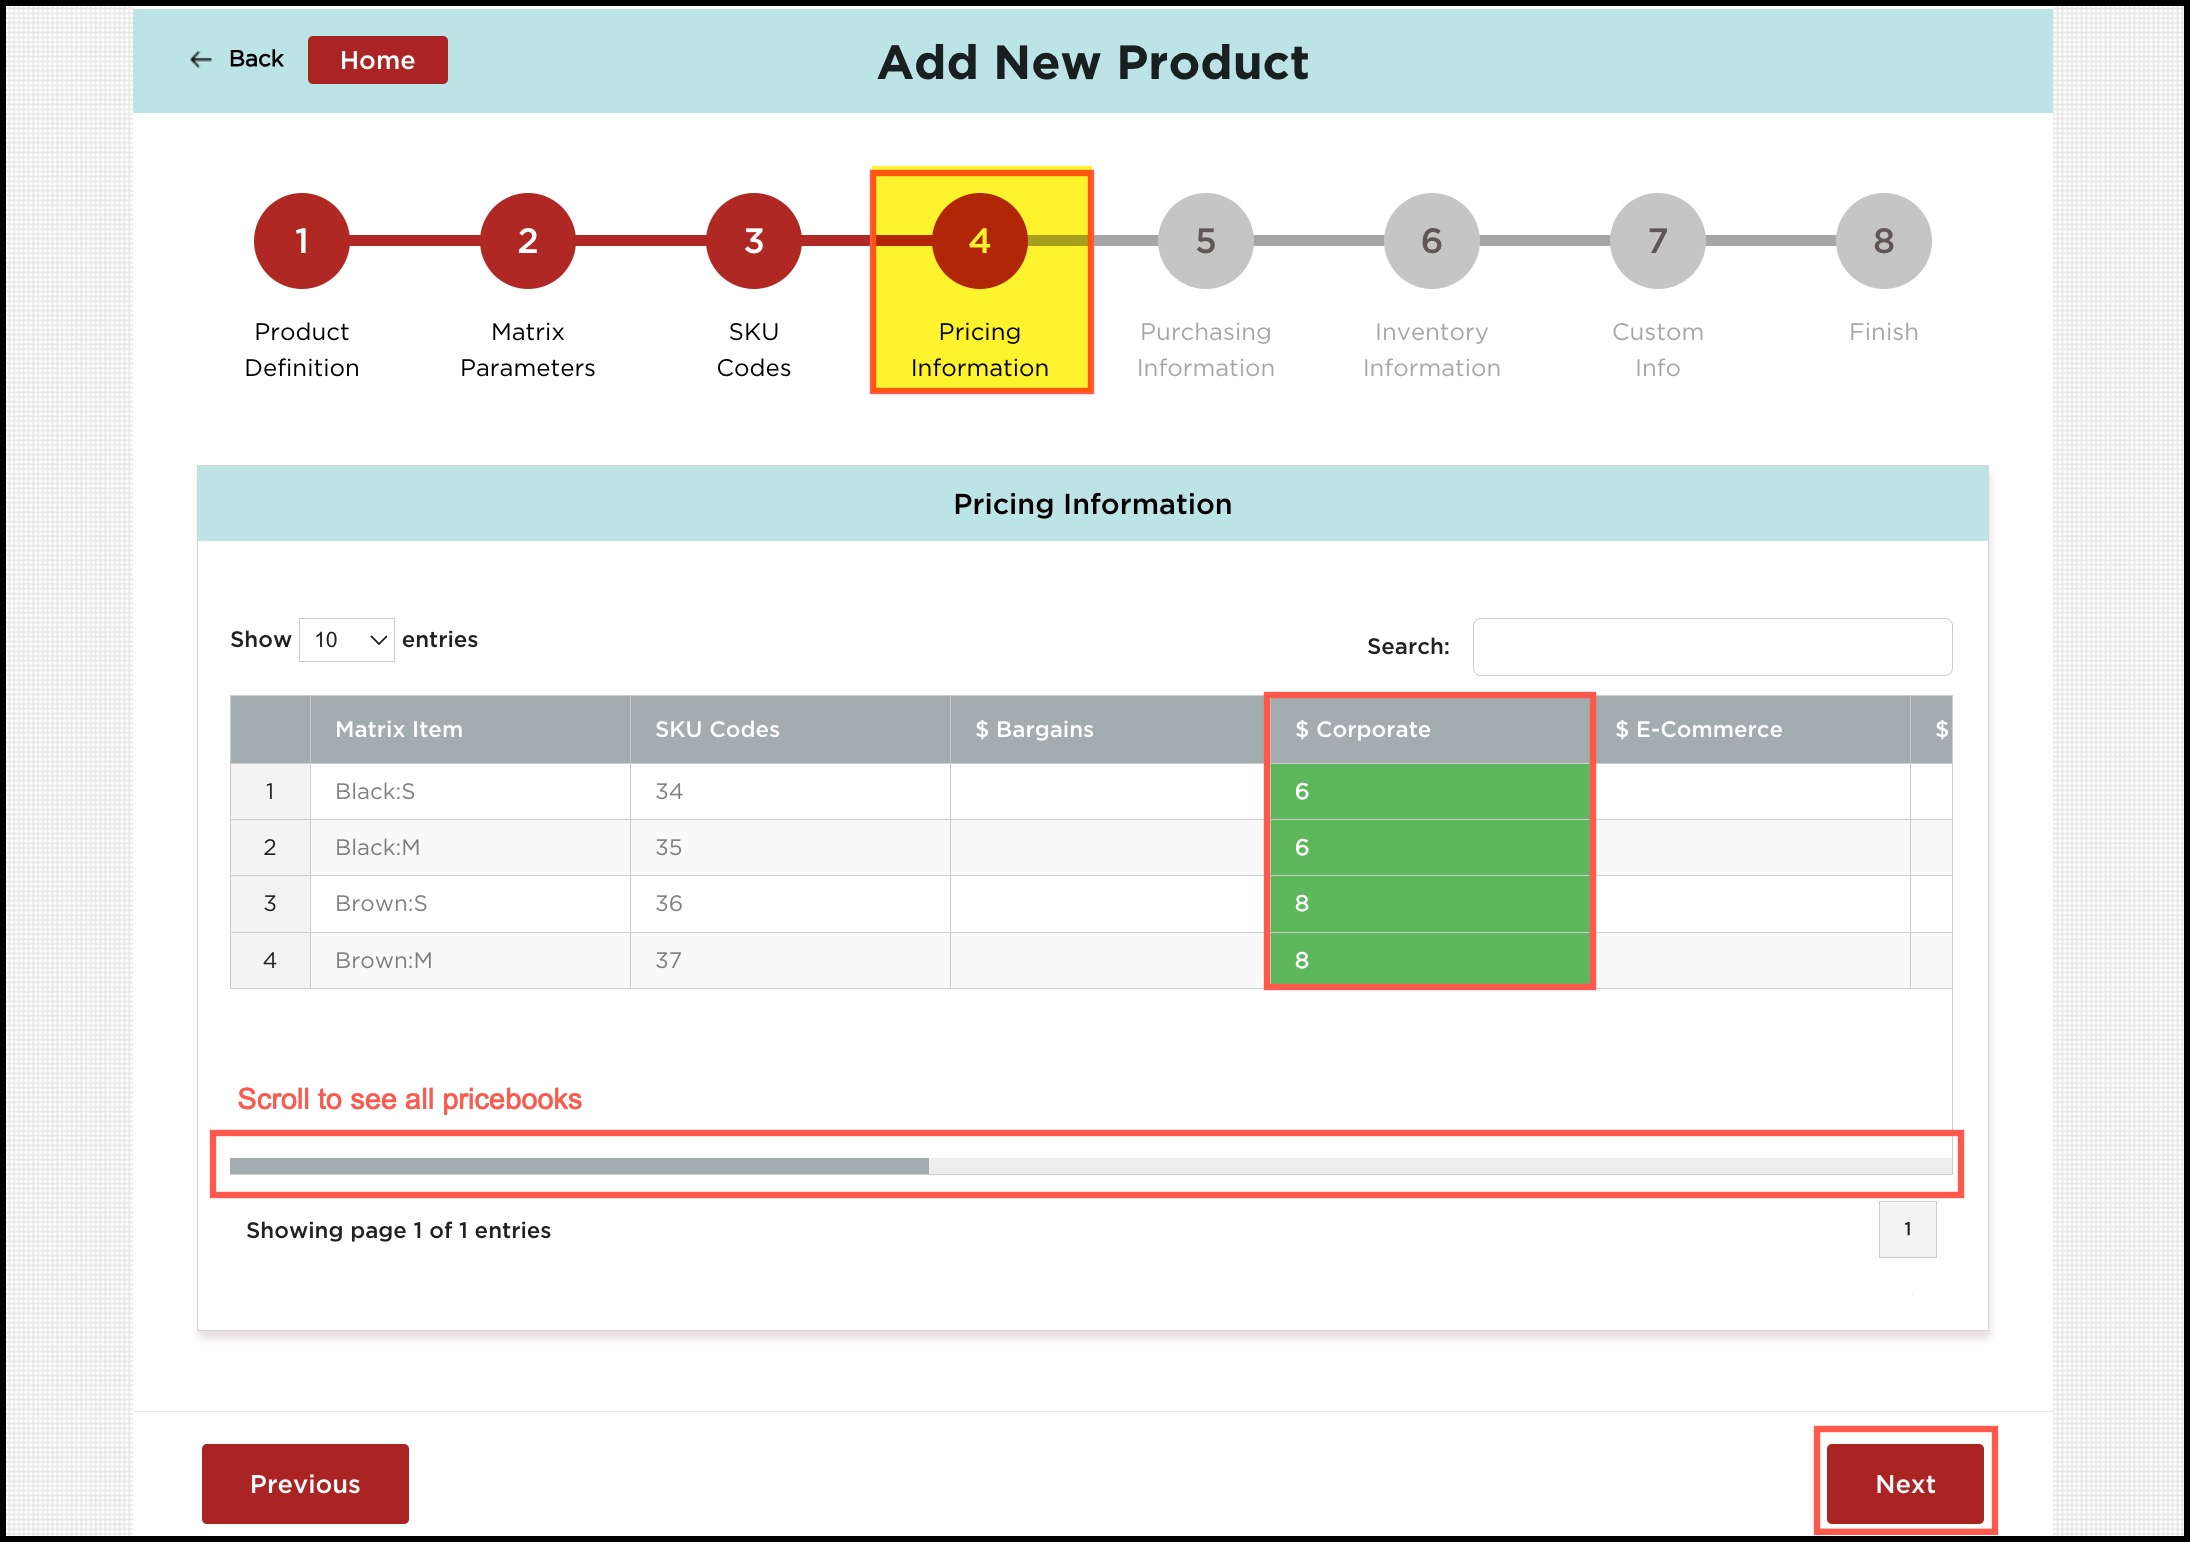This screenshot has height=1542, width=2190.
Task: Click the Previous button
Action: coord(305,1484)
